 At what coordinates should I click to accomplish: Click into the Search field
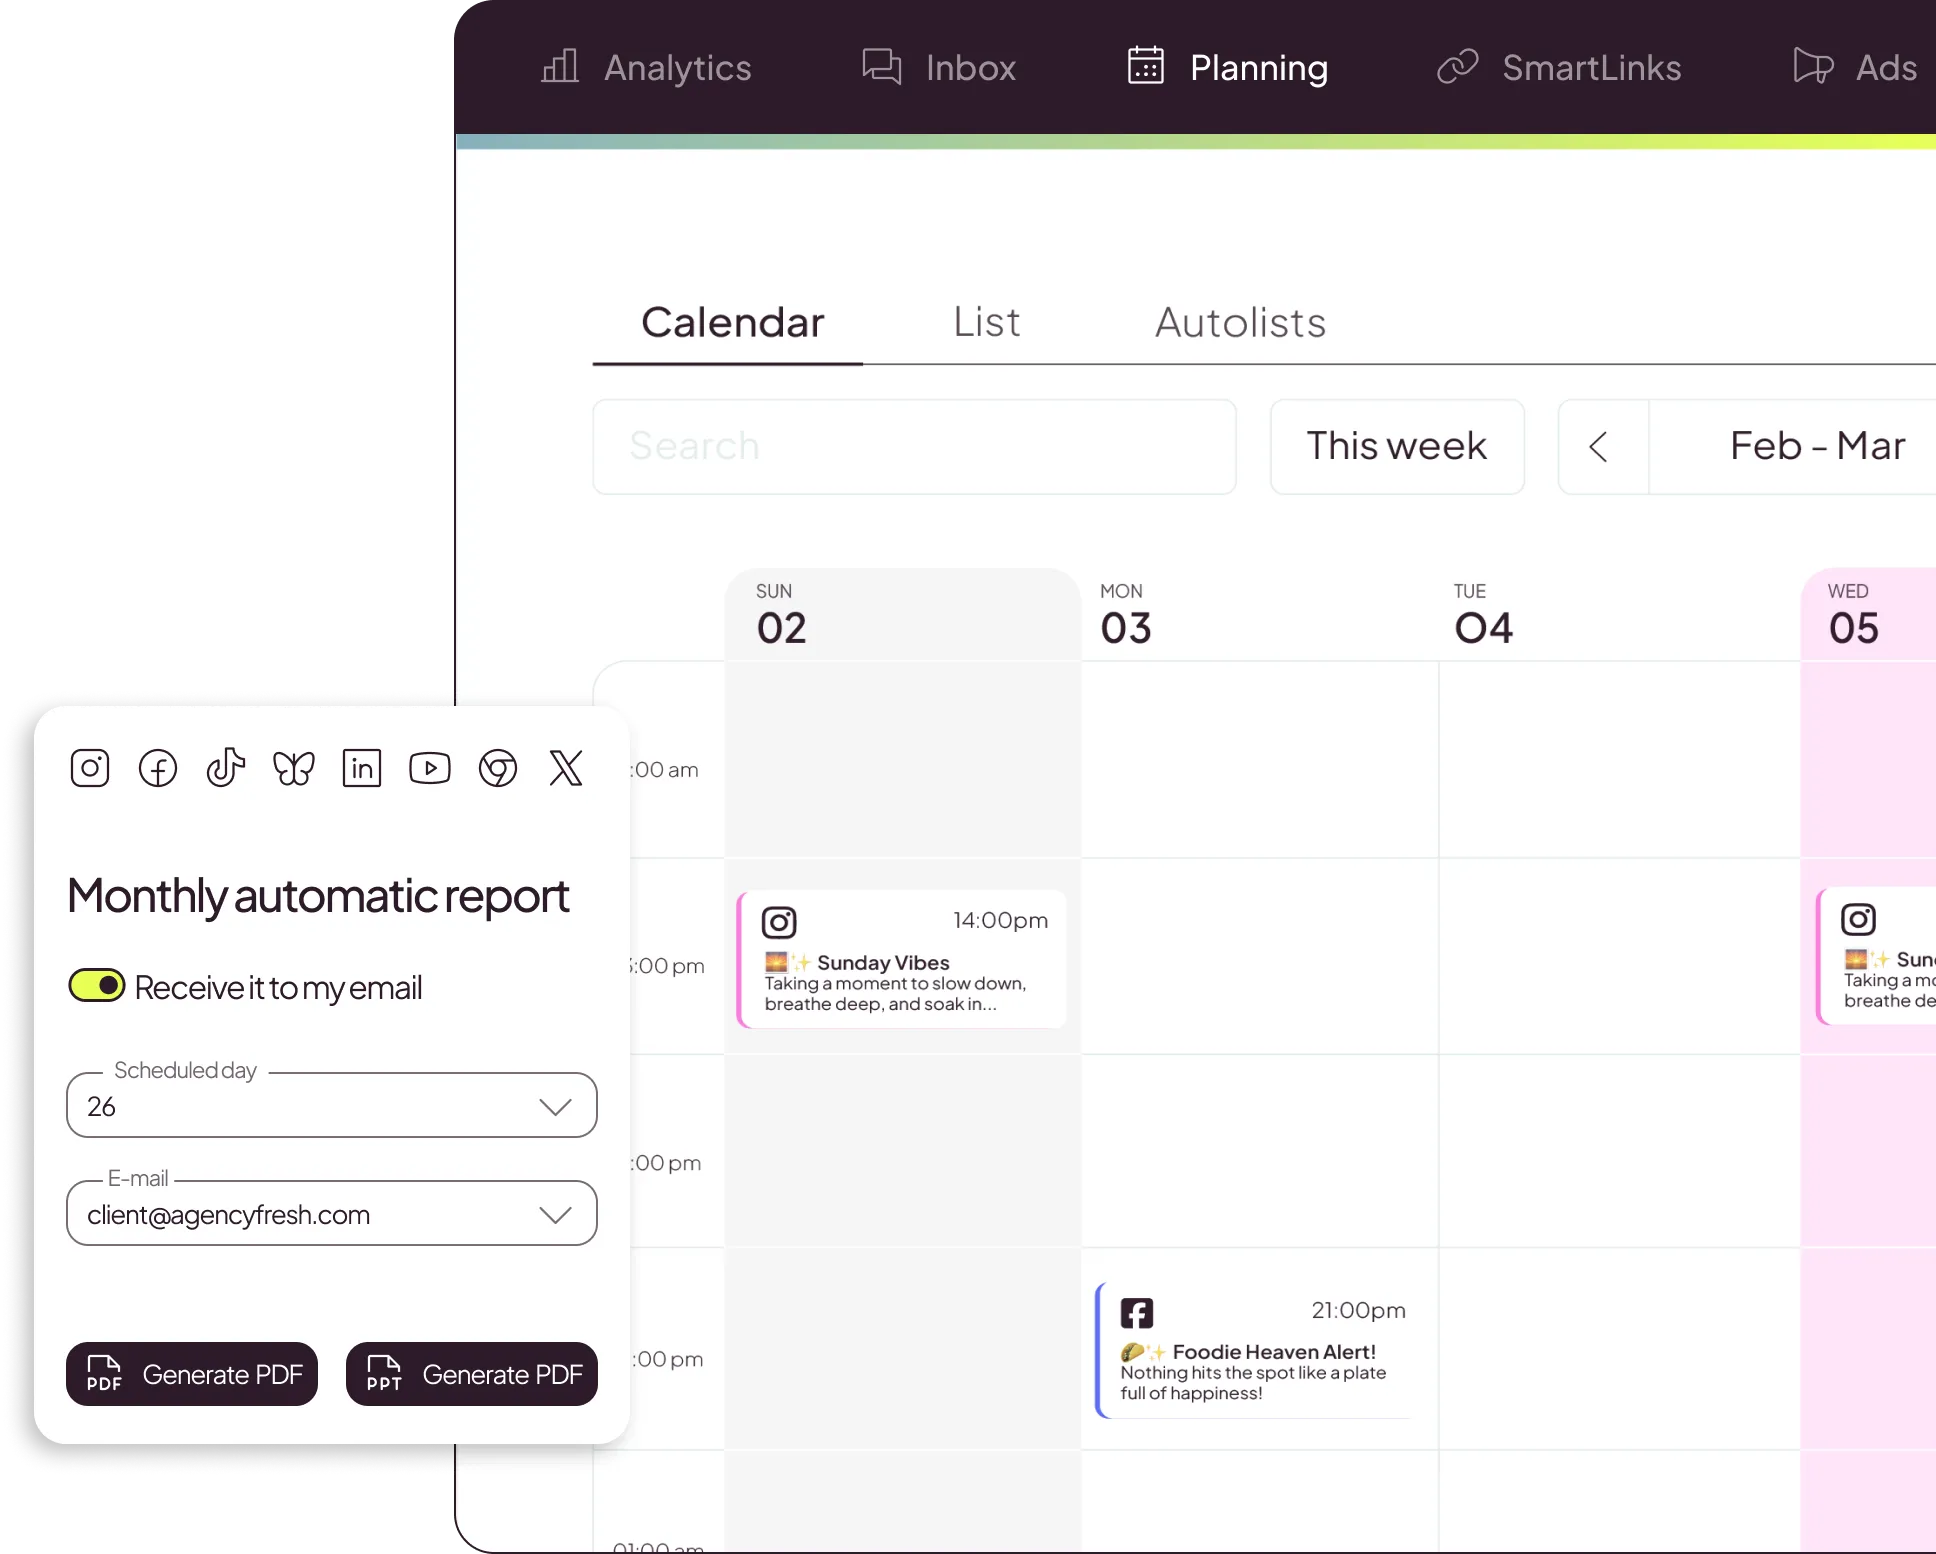click(x=914, y=446)
